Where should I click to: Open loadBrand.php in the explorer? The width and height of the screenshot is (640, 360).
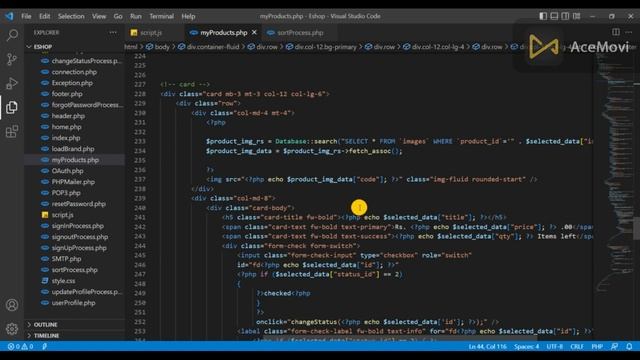pos(73,149)
